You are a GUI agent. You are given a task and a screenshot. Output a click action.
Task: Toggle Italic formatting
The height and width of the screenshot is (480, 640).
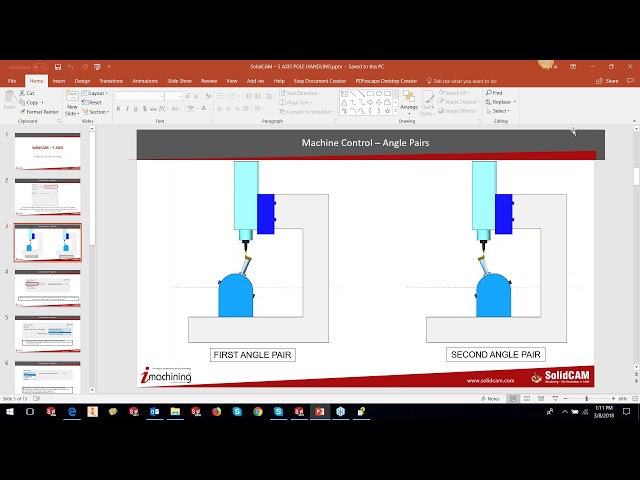point(127,109)
